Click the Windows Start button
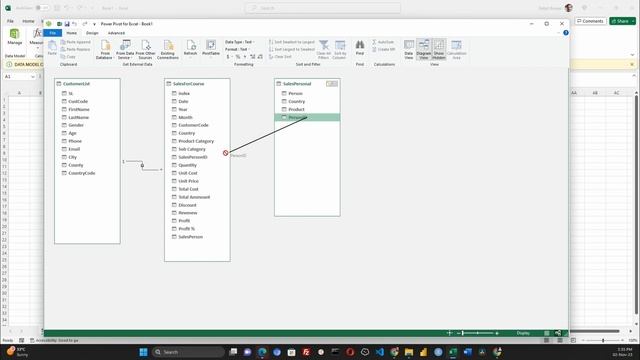 coord(143,352)
